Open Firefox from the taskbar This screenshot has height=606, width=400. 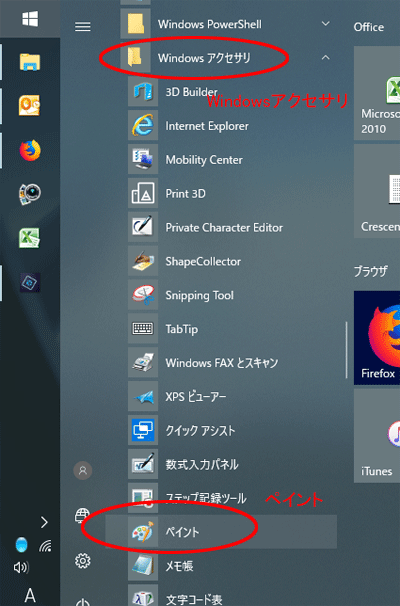click(30, 150)
